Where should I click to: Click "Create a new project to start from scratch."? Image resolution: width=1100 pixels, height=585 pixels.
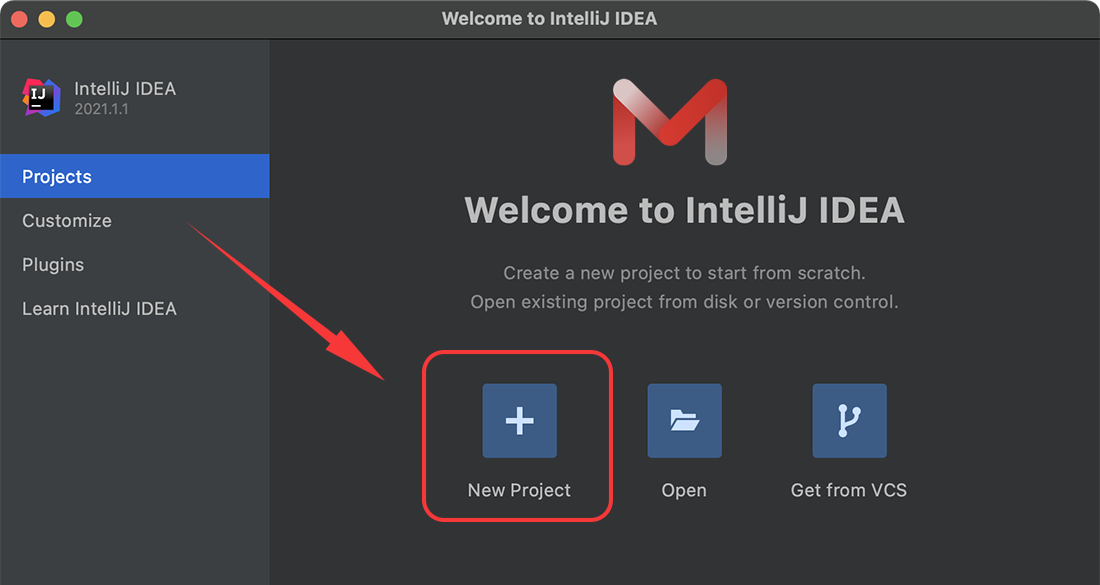click(x=684, y=273)
